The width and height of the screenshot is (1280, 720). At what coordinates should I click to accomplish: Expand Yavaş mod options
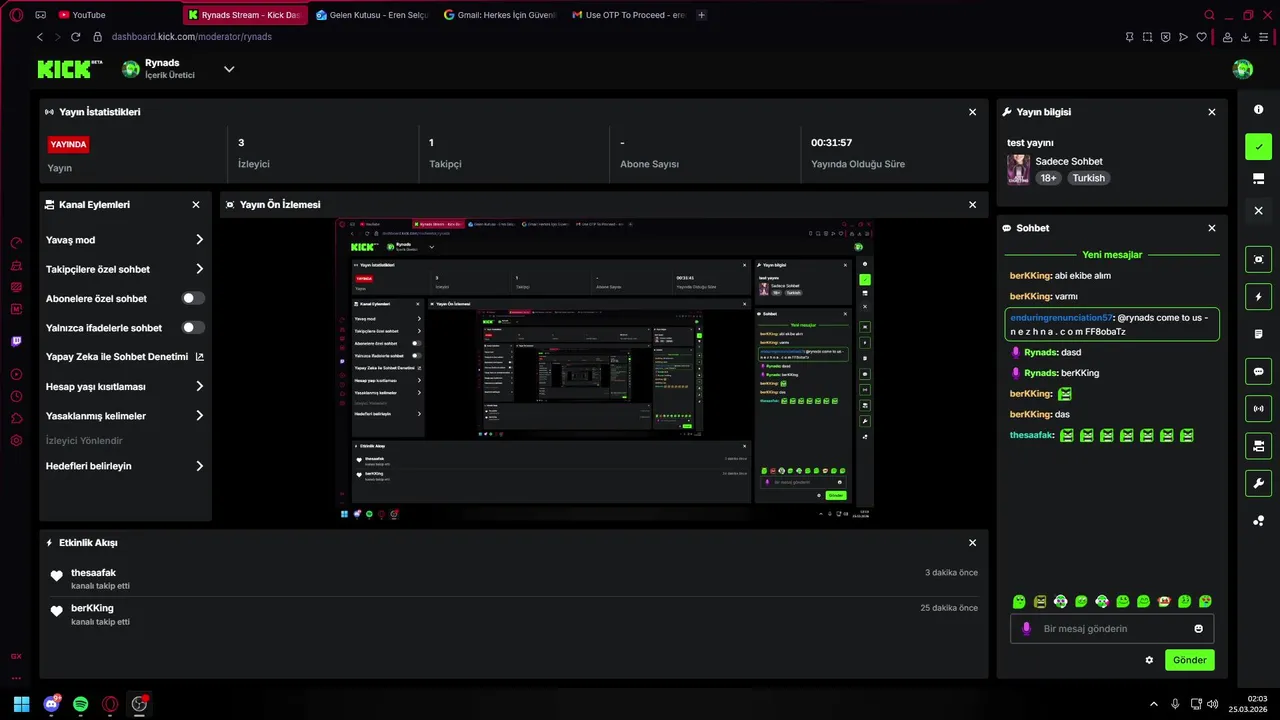click(x=125, y=240)
